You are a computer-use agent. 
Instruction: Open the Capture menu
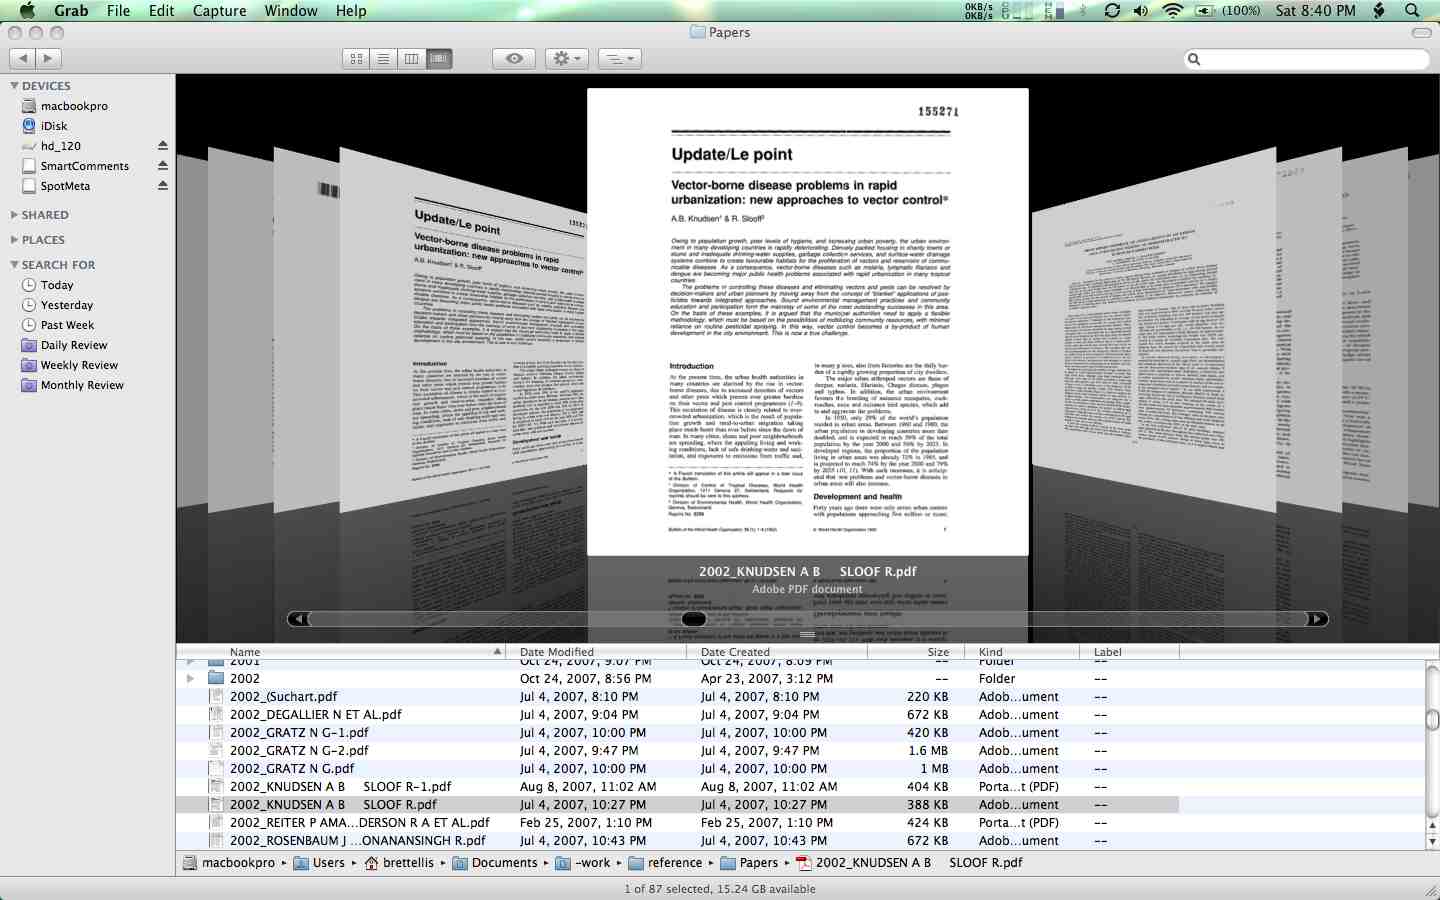tap(219, 11)
